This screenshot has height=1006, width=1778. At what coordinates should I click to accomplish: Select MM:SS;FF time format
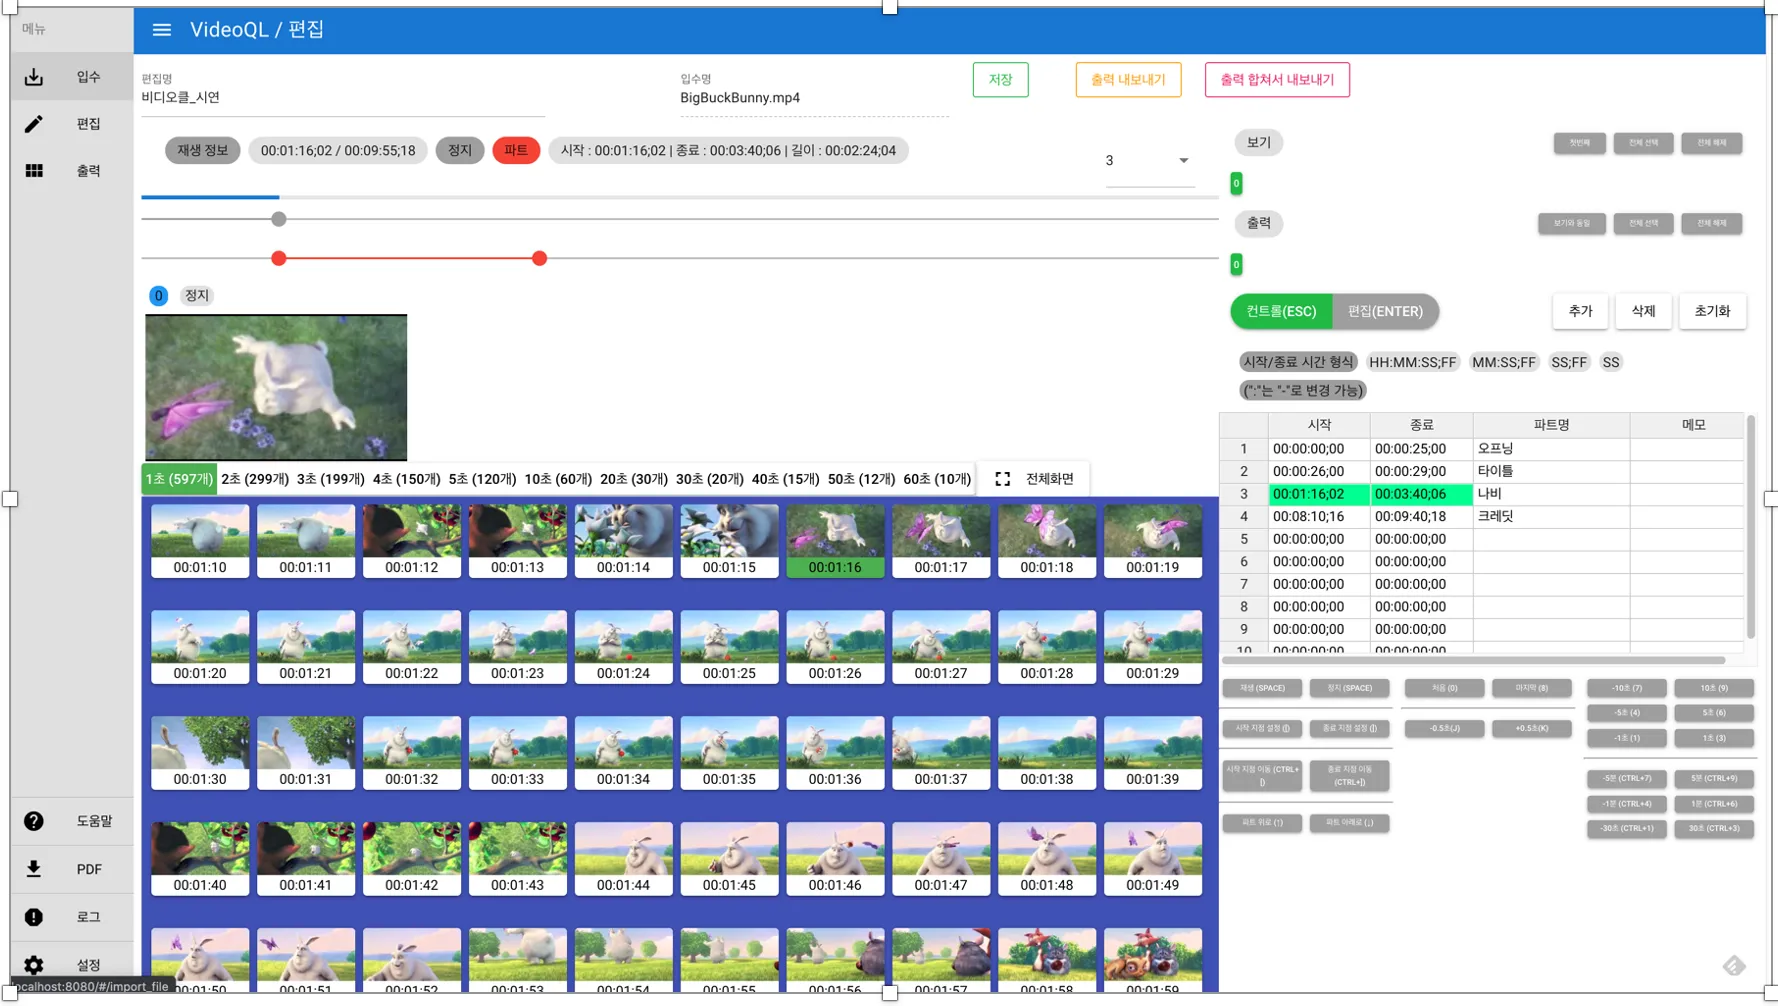coord(1503,363)
